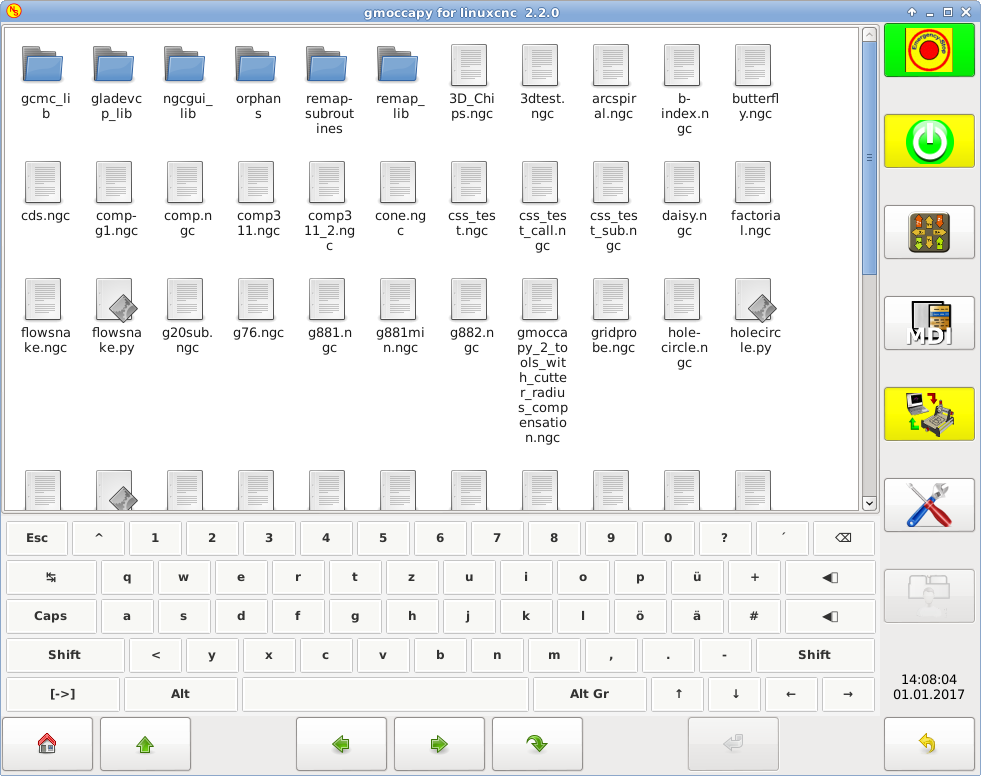The image size is (981, 776).
Task: Click the backspace key on keyboard
Action: (x=843, y=538)
